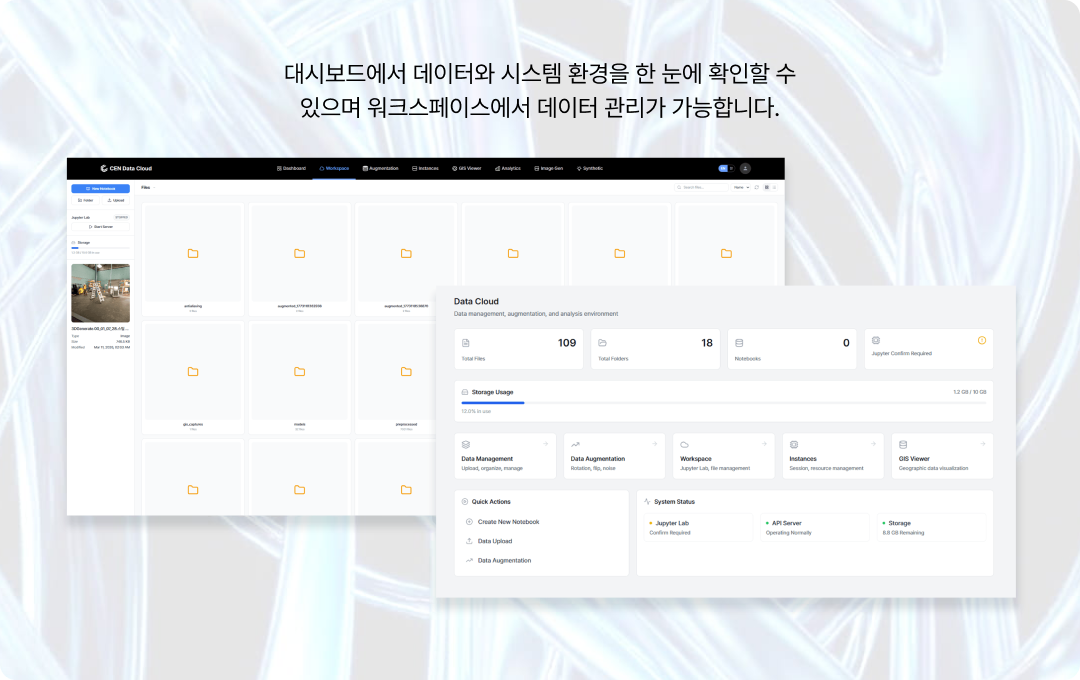The image size is (1080, 680).
Task: Switch to grid view layout
Action: (x=766, y=187)
